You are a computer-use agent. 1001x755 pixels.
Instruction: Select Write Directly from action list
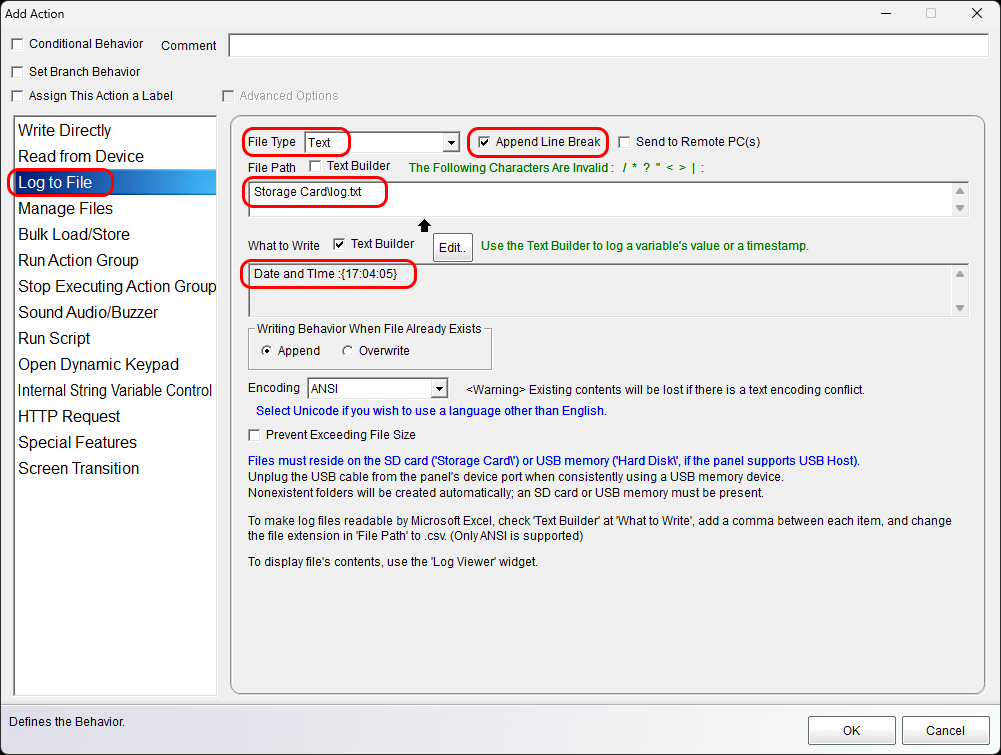(65, 131)
